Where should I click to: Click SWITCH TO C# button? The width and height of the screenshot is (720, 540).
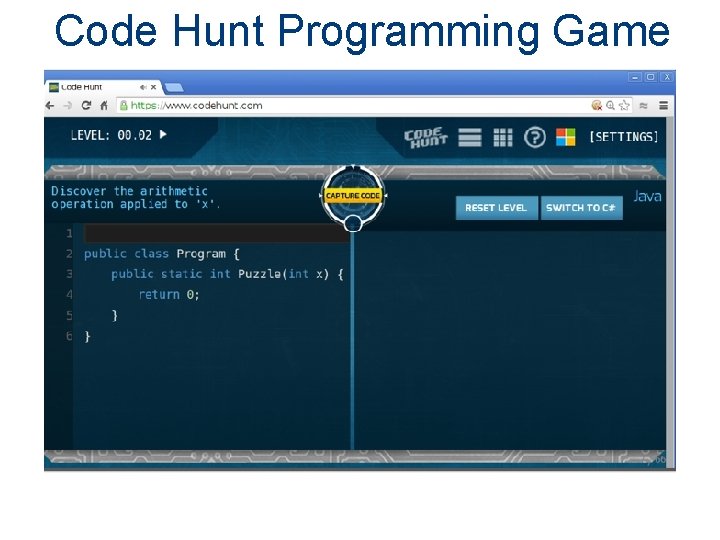tap(581, 208)
